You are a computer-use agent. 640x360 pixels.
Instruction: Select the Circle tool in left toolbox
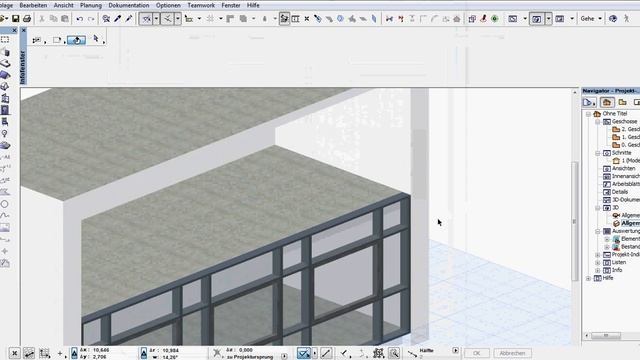click(x=5, y=204)
